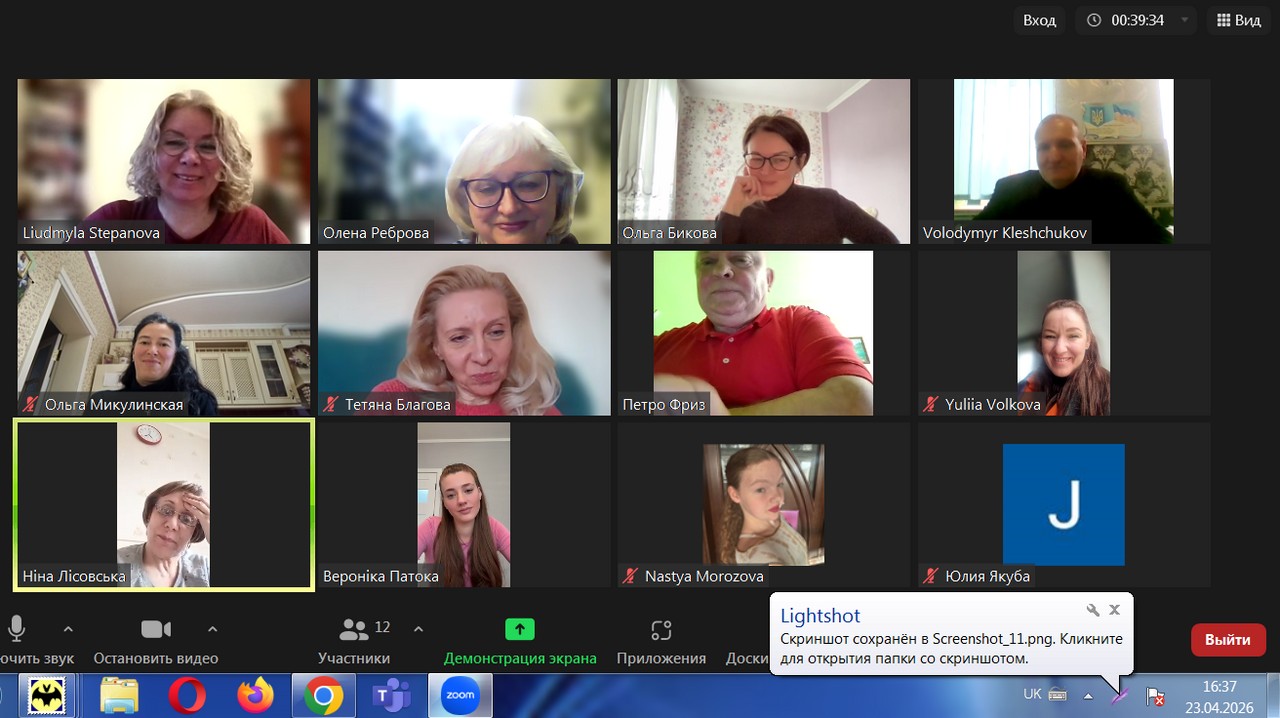The image size is (1280, 718).
Task: Click the Lightshot notification wrench settings icon
Action: tap(1093, 610)
